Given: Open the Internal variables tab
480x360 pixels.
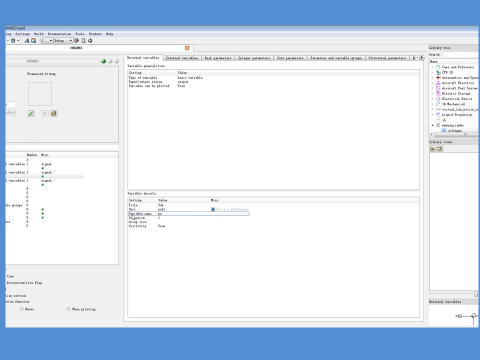Looking at the screenshot, I should click(182, 58).
